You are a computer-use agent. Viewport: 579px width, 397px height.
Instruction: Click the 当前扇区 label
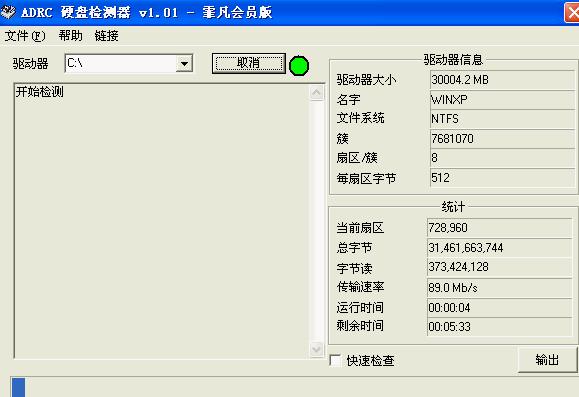(360, 228)
